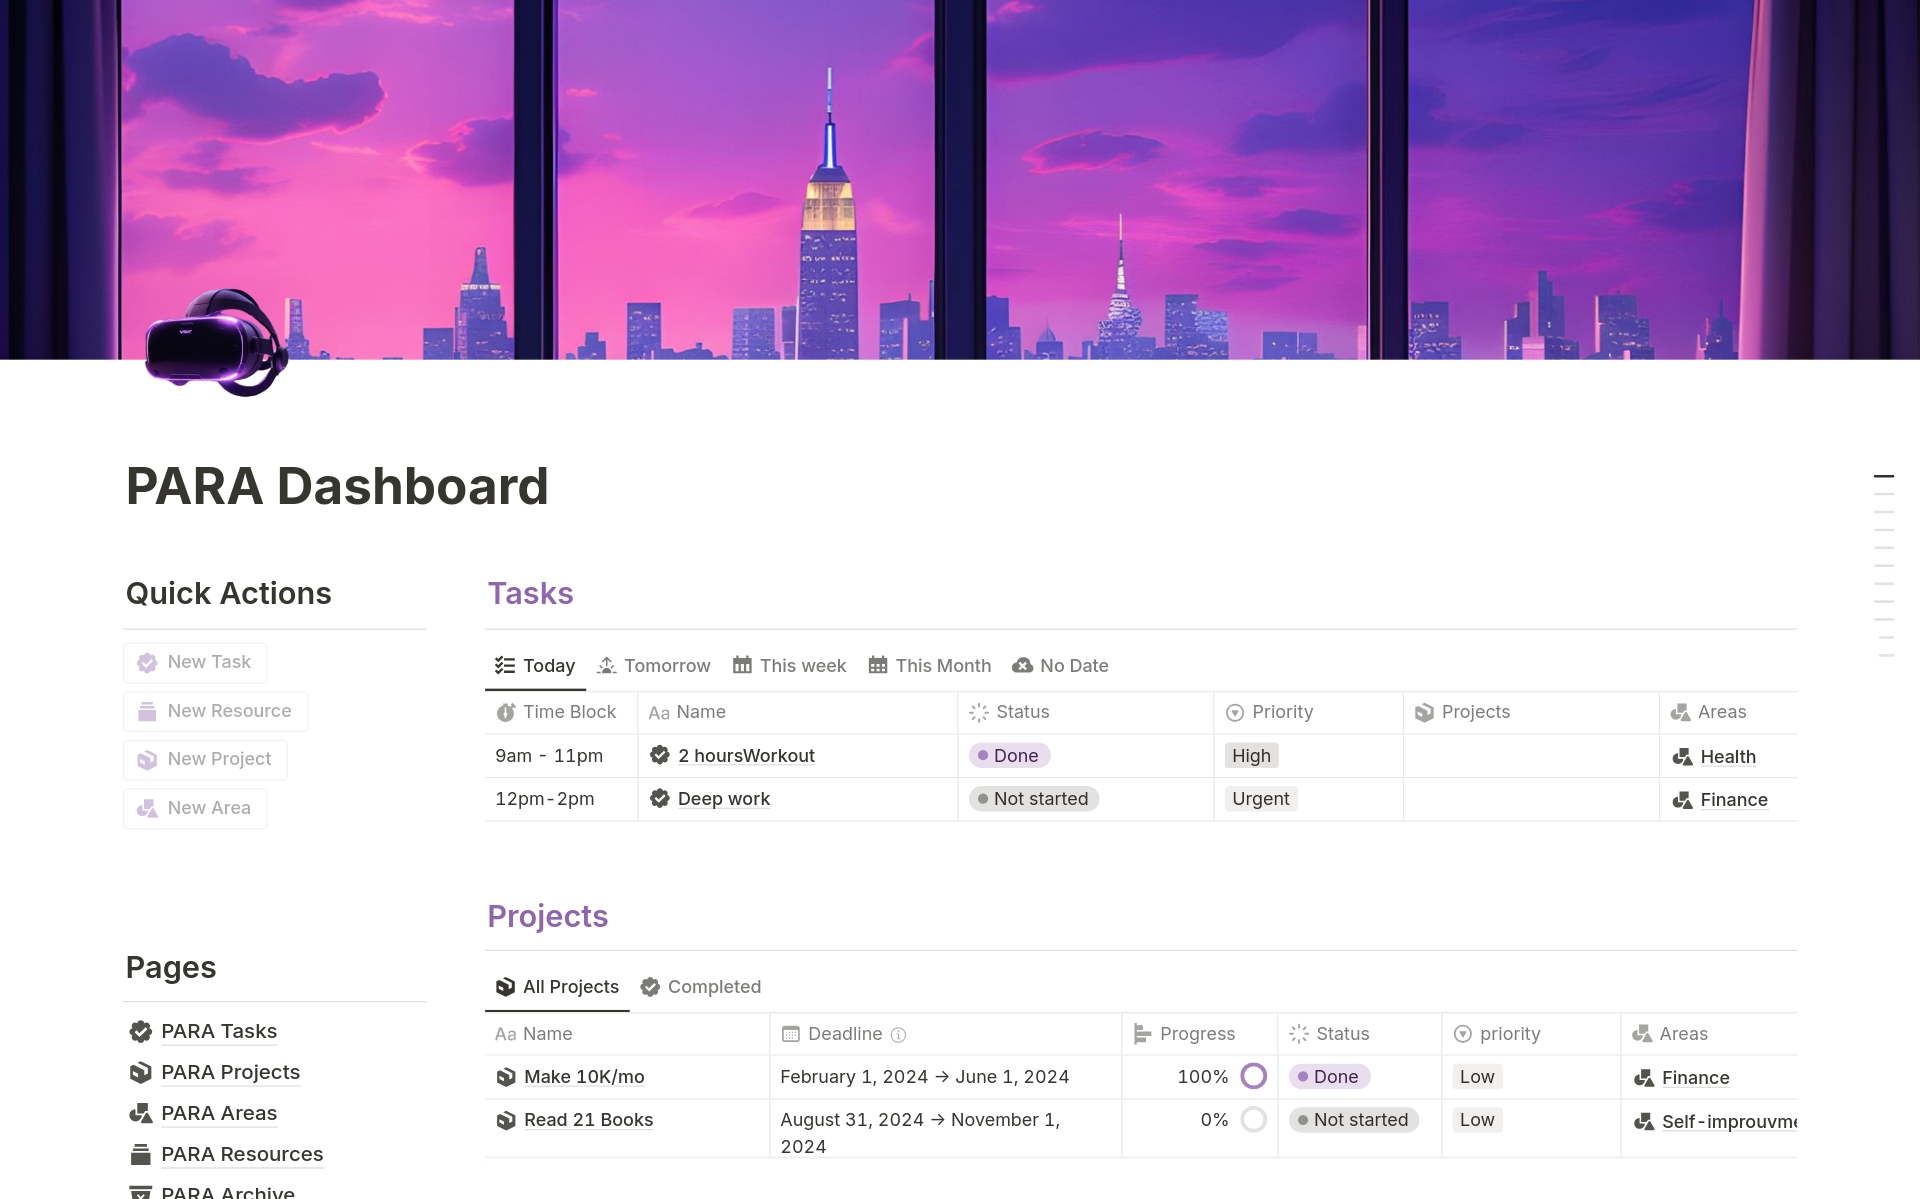Click the Done status of 2 hoursWorkout

[1008, 756]
